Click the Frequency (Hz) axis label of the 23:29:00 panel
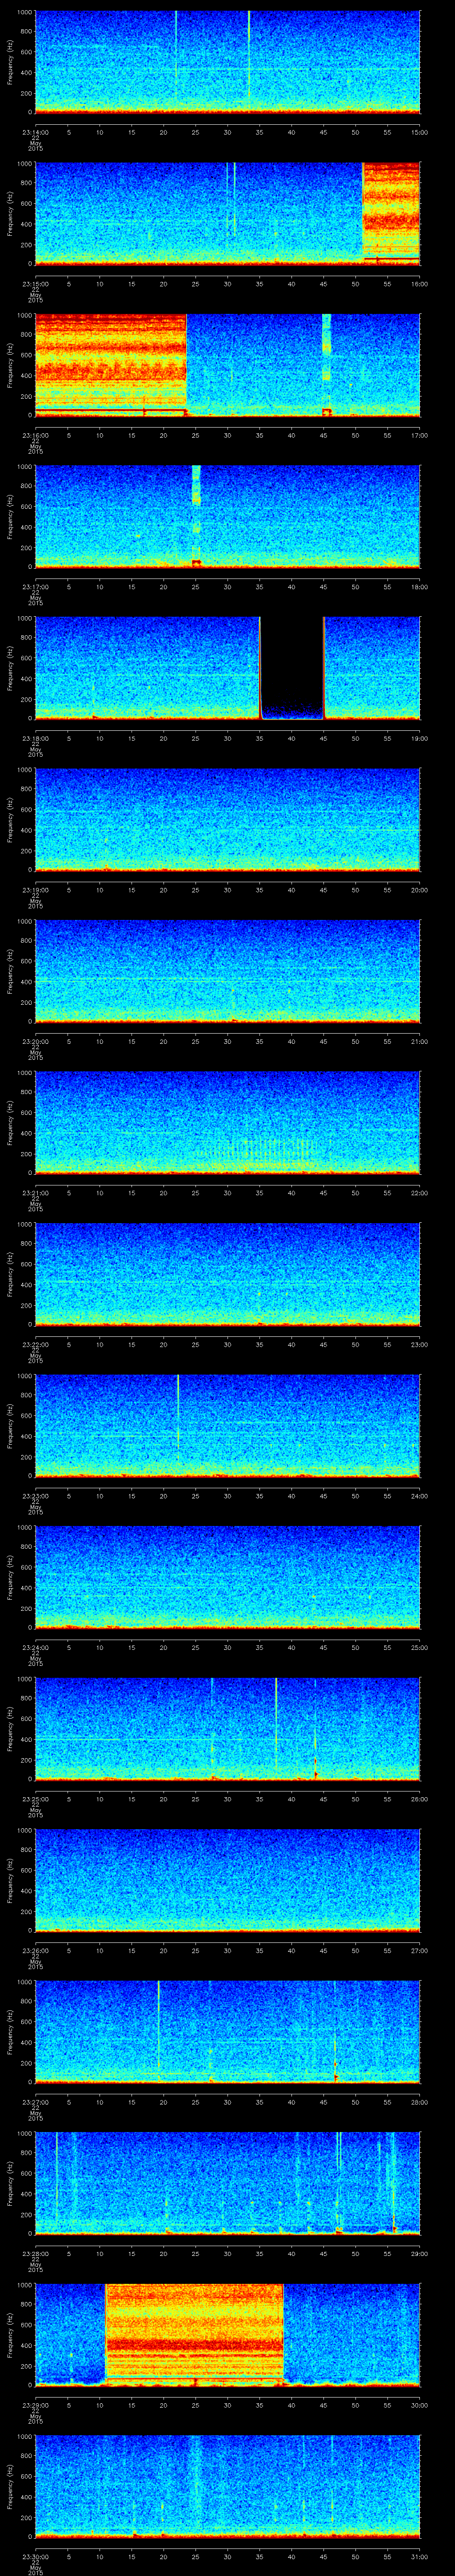The width and height of the screenshot is (455, 2576). click(10, 2335)
